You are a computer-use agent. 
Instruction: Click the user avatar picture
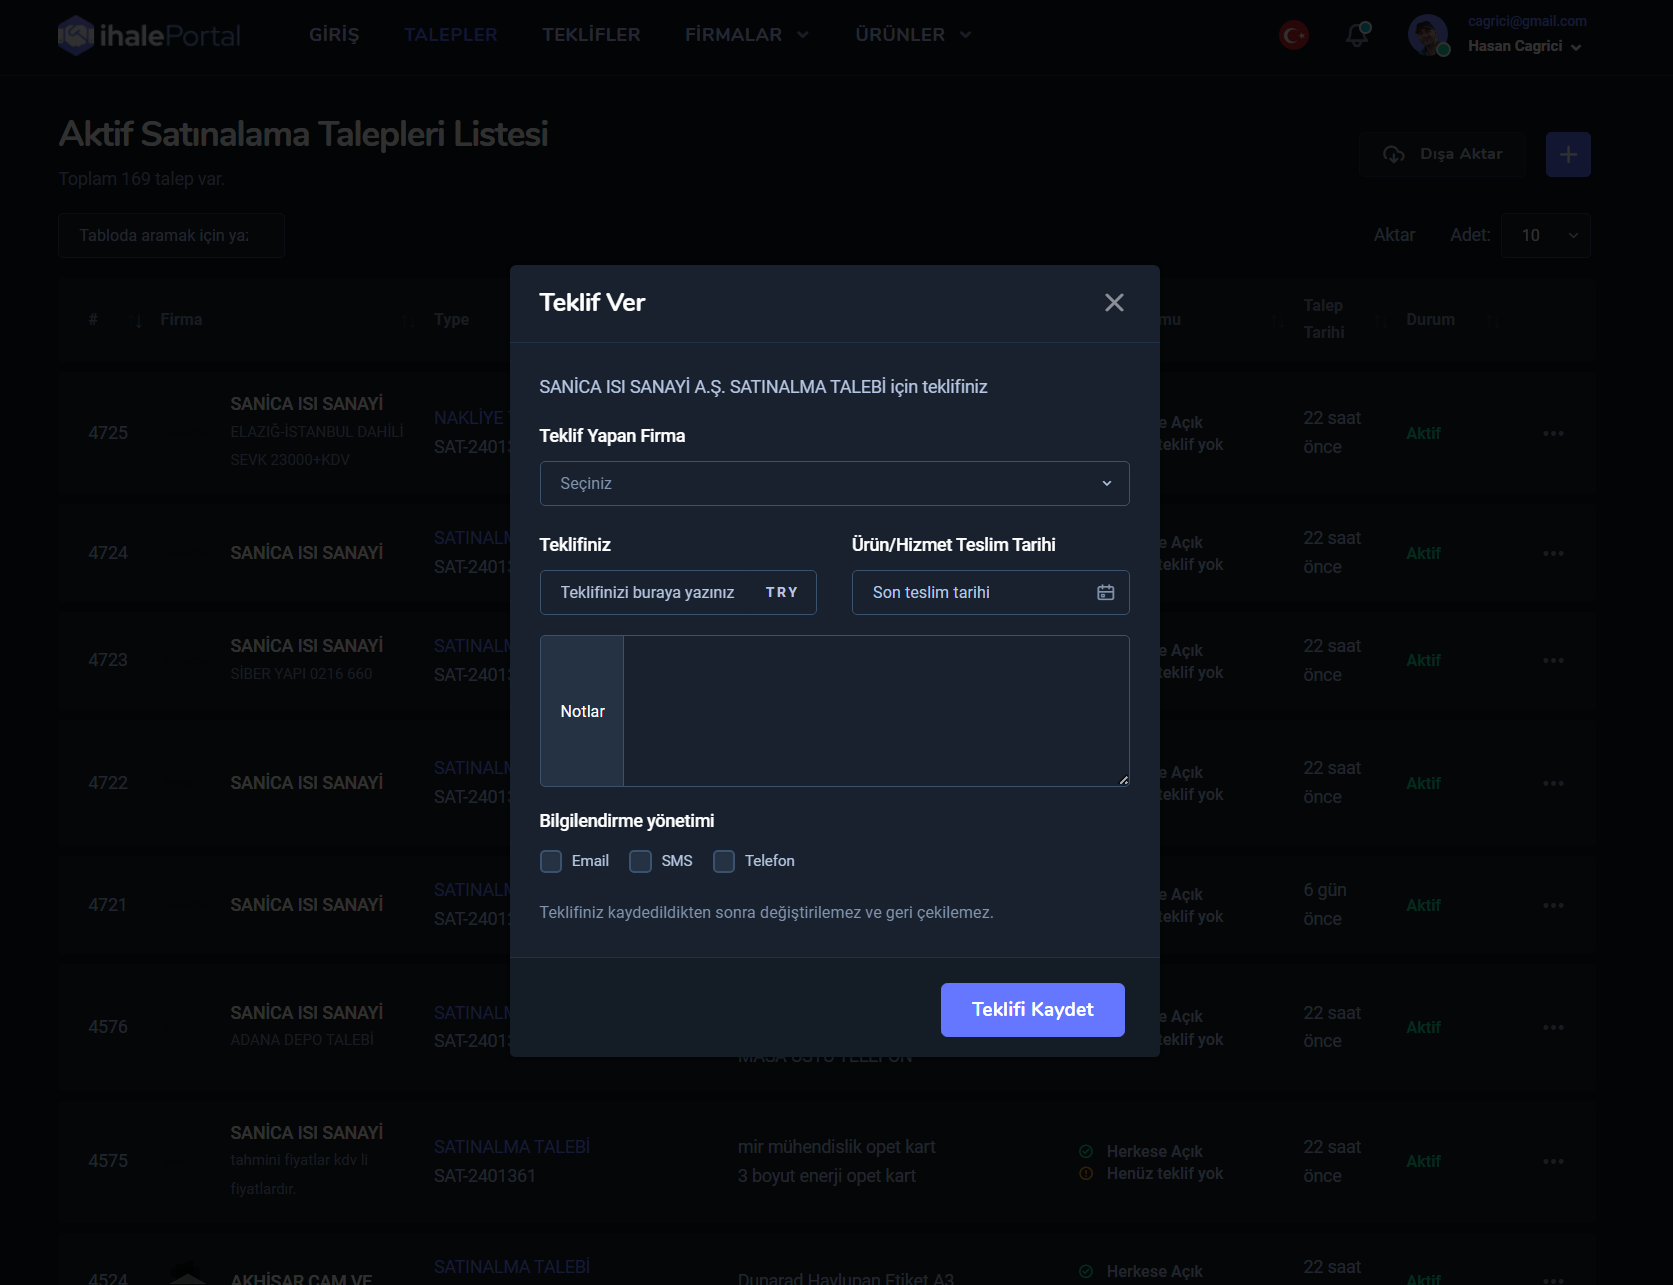tap(1427, 35)
